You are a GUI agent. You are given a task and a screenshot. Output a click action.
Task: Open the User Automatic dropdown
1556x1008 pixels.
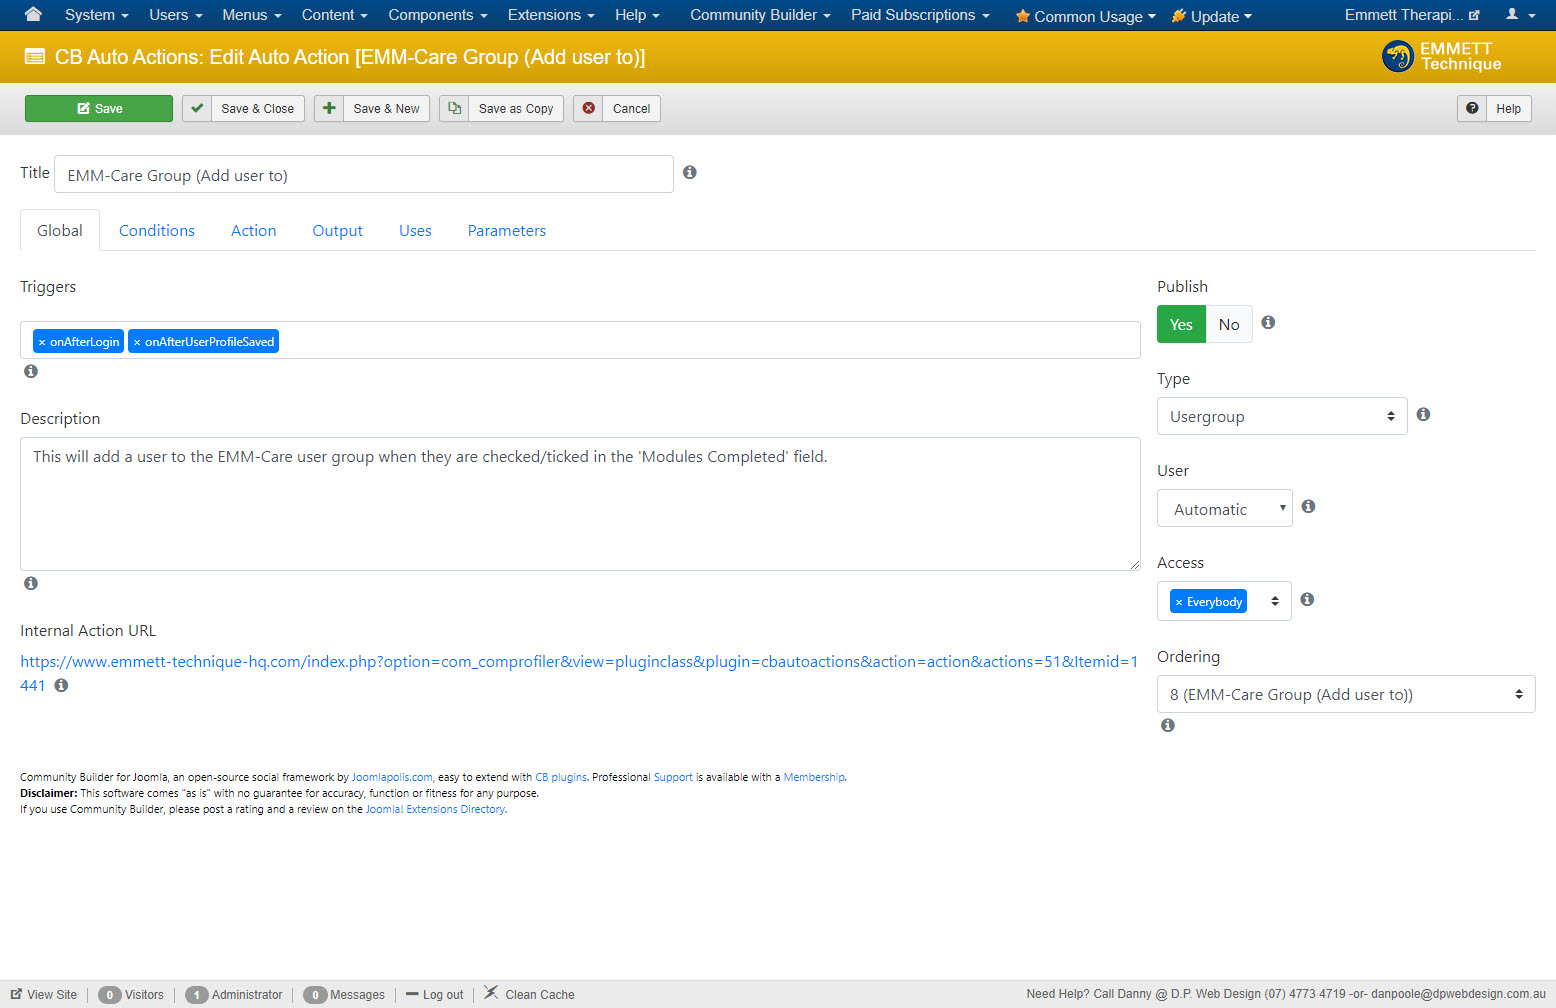pyautogui.click(x=1225, y=509)
